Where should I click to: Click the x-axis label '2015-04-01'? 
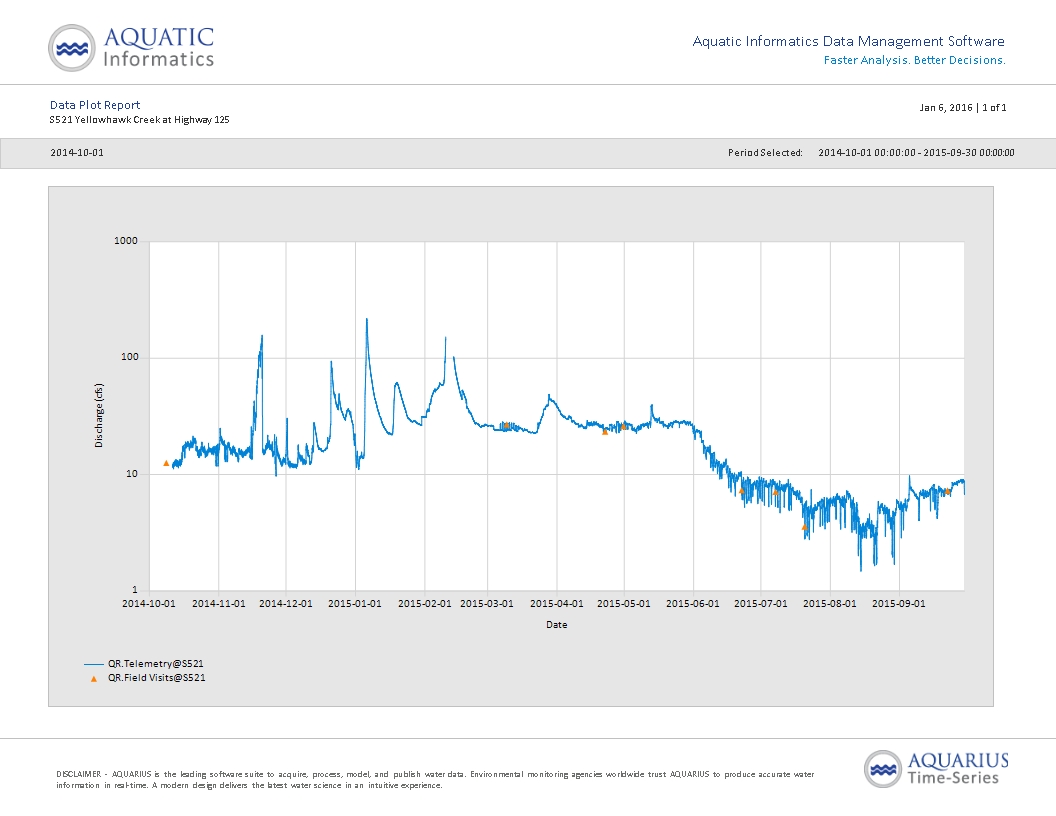click(557, 604)
